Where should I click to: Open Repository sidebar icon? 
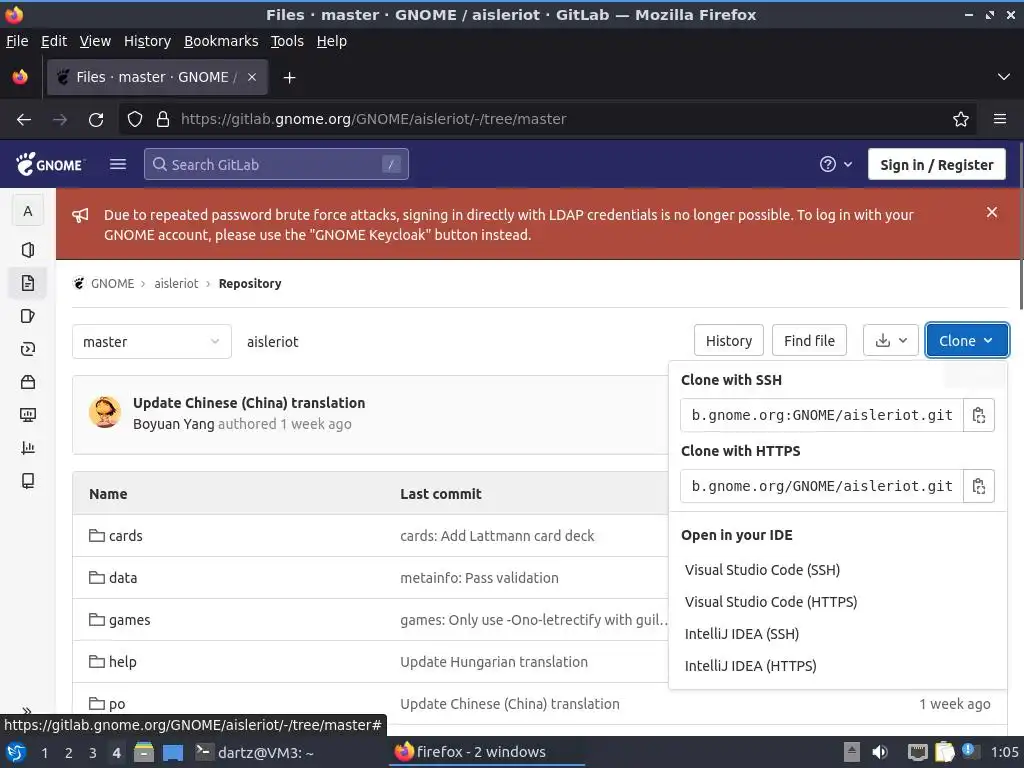(27, 283)
